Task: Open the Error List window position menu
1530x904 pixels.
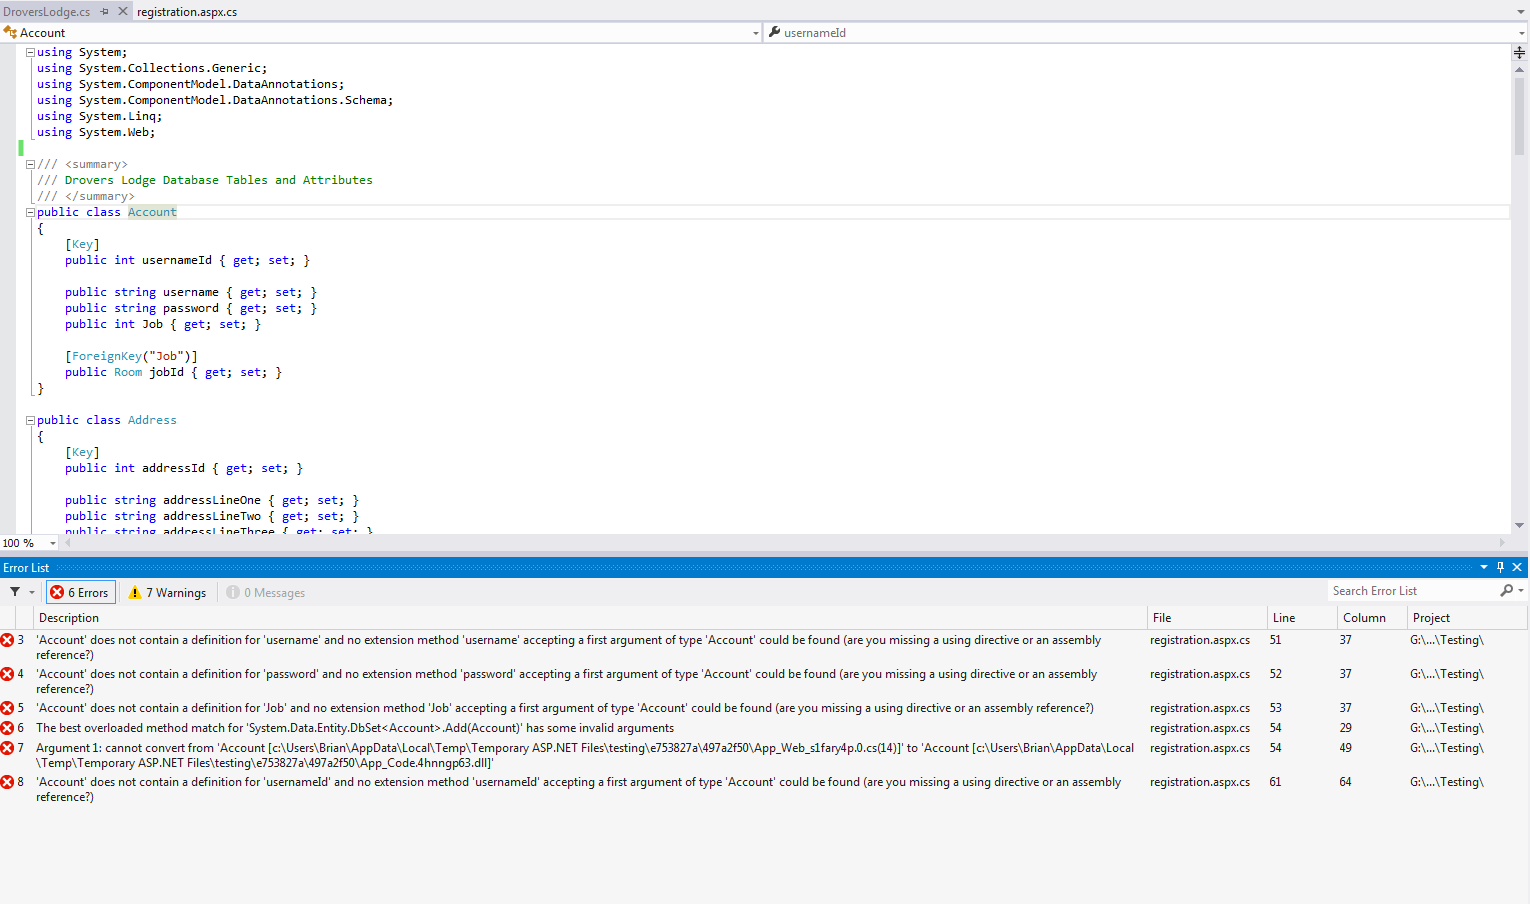Action: coord(1484,567)
